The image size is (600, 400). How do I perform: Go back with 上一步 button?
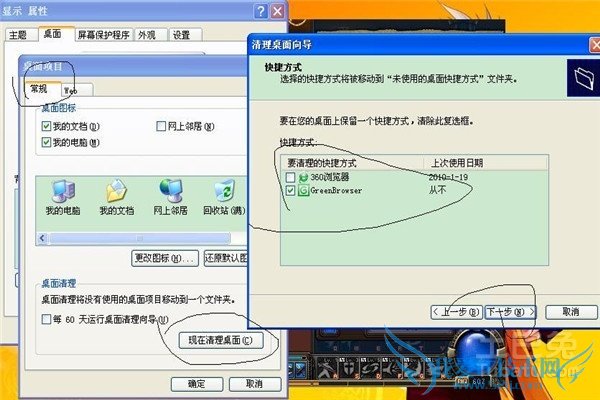pos(457,312)
